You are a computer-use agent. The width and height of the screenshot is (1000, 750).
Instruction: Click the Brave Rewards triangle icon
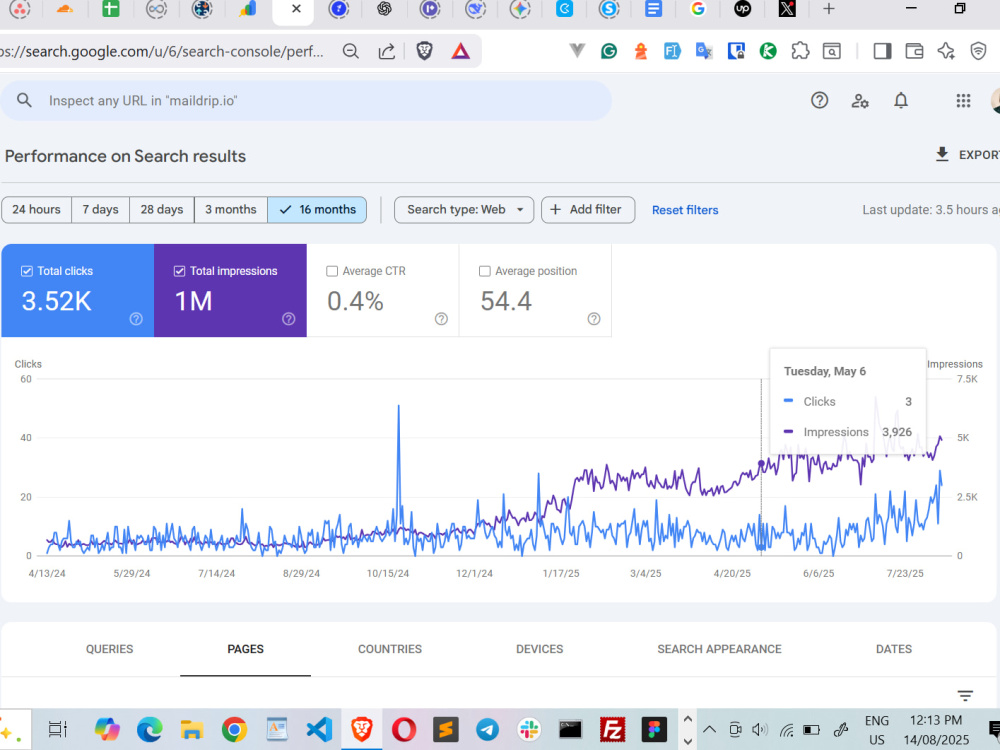[460, 51]
